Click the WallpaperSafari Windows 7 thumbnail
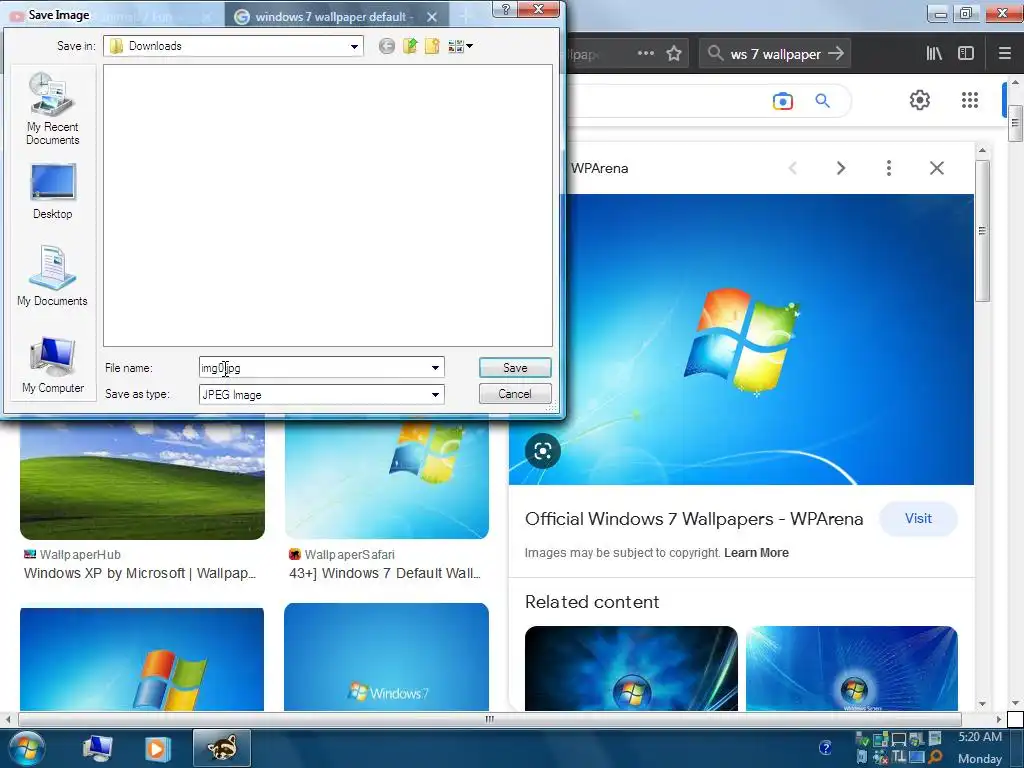Image resolution: width=1024 pixels, height=768 pixels. tap(387, 480)
